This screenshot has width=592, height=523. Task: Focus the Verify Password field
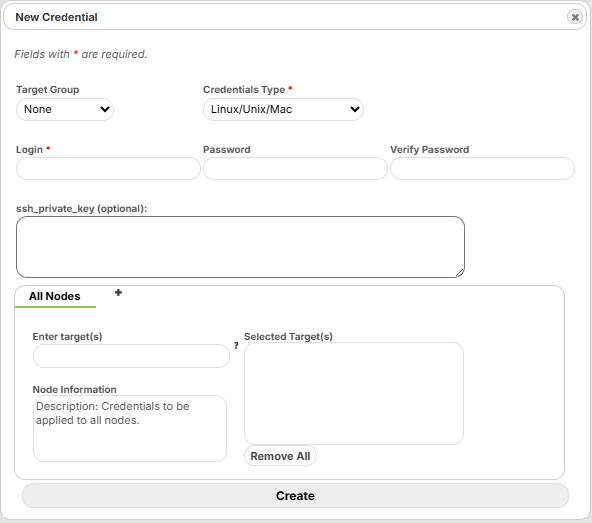coord(482,169)
